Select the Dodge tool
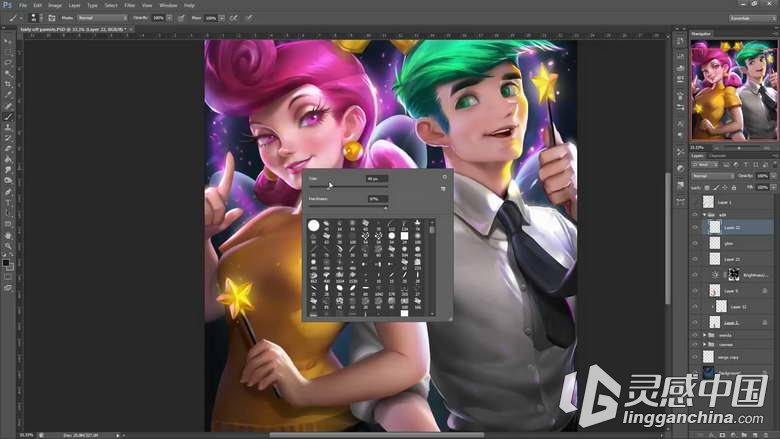 coord(7,180)
